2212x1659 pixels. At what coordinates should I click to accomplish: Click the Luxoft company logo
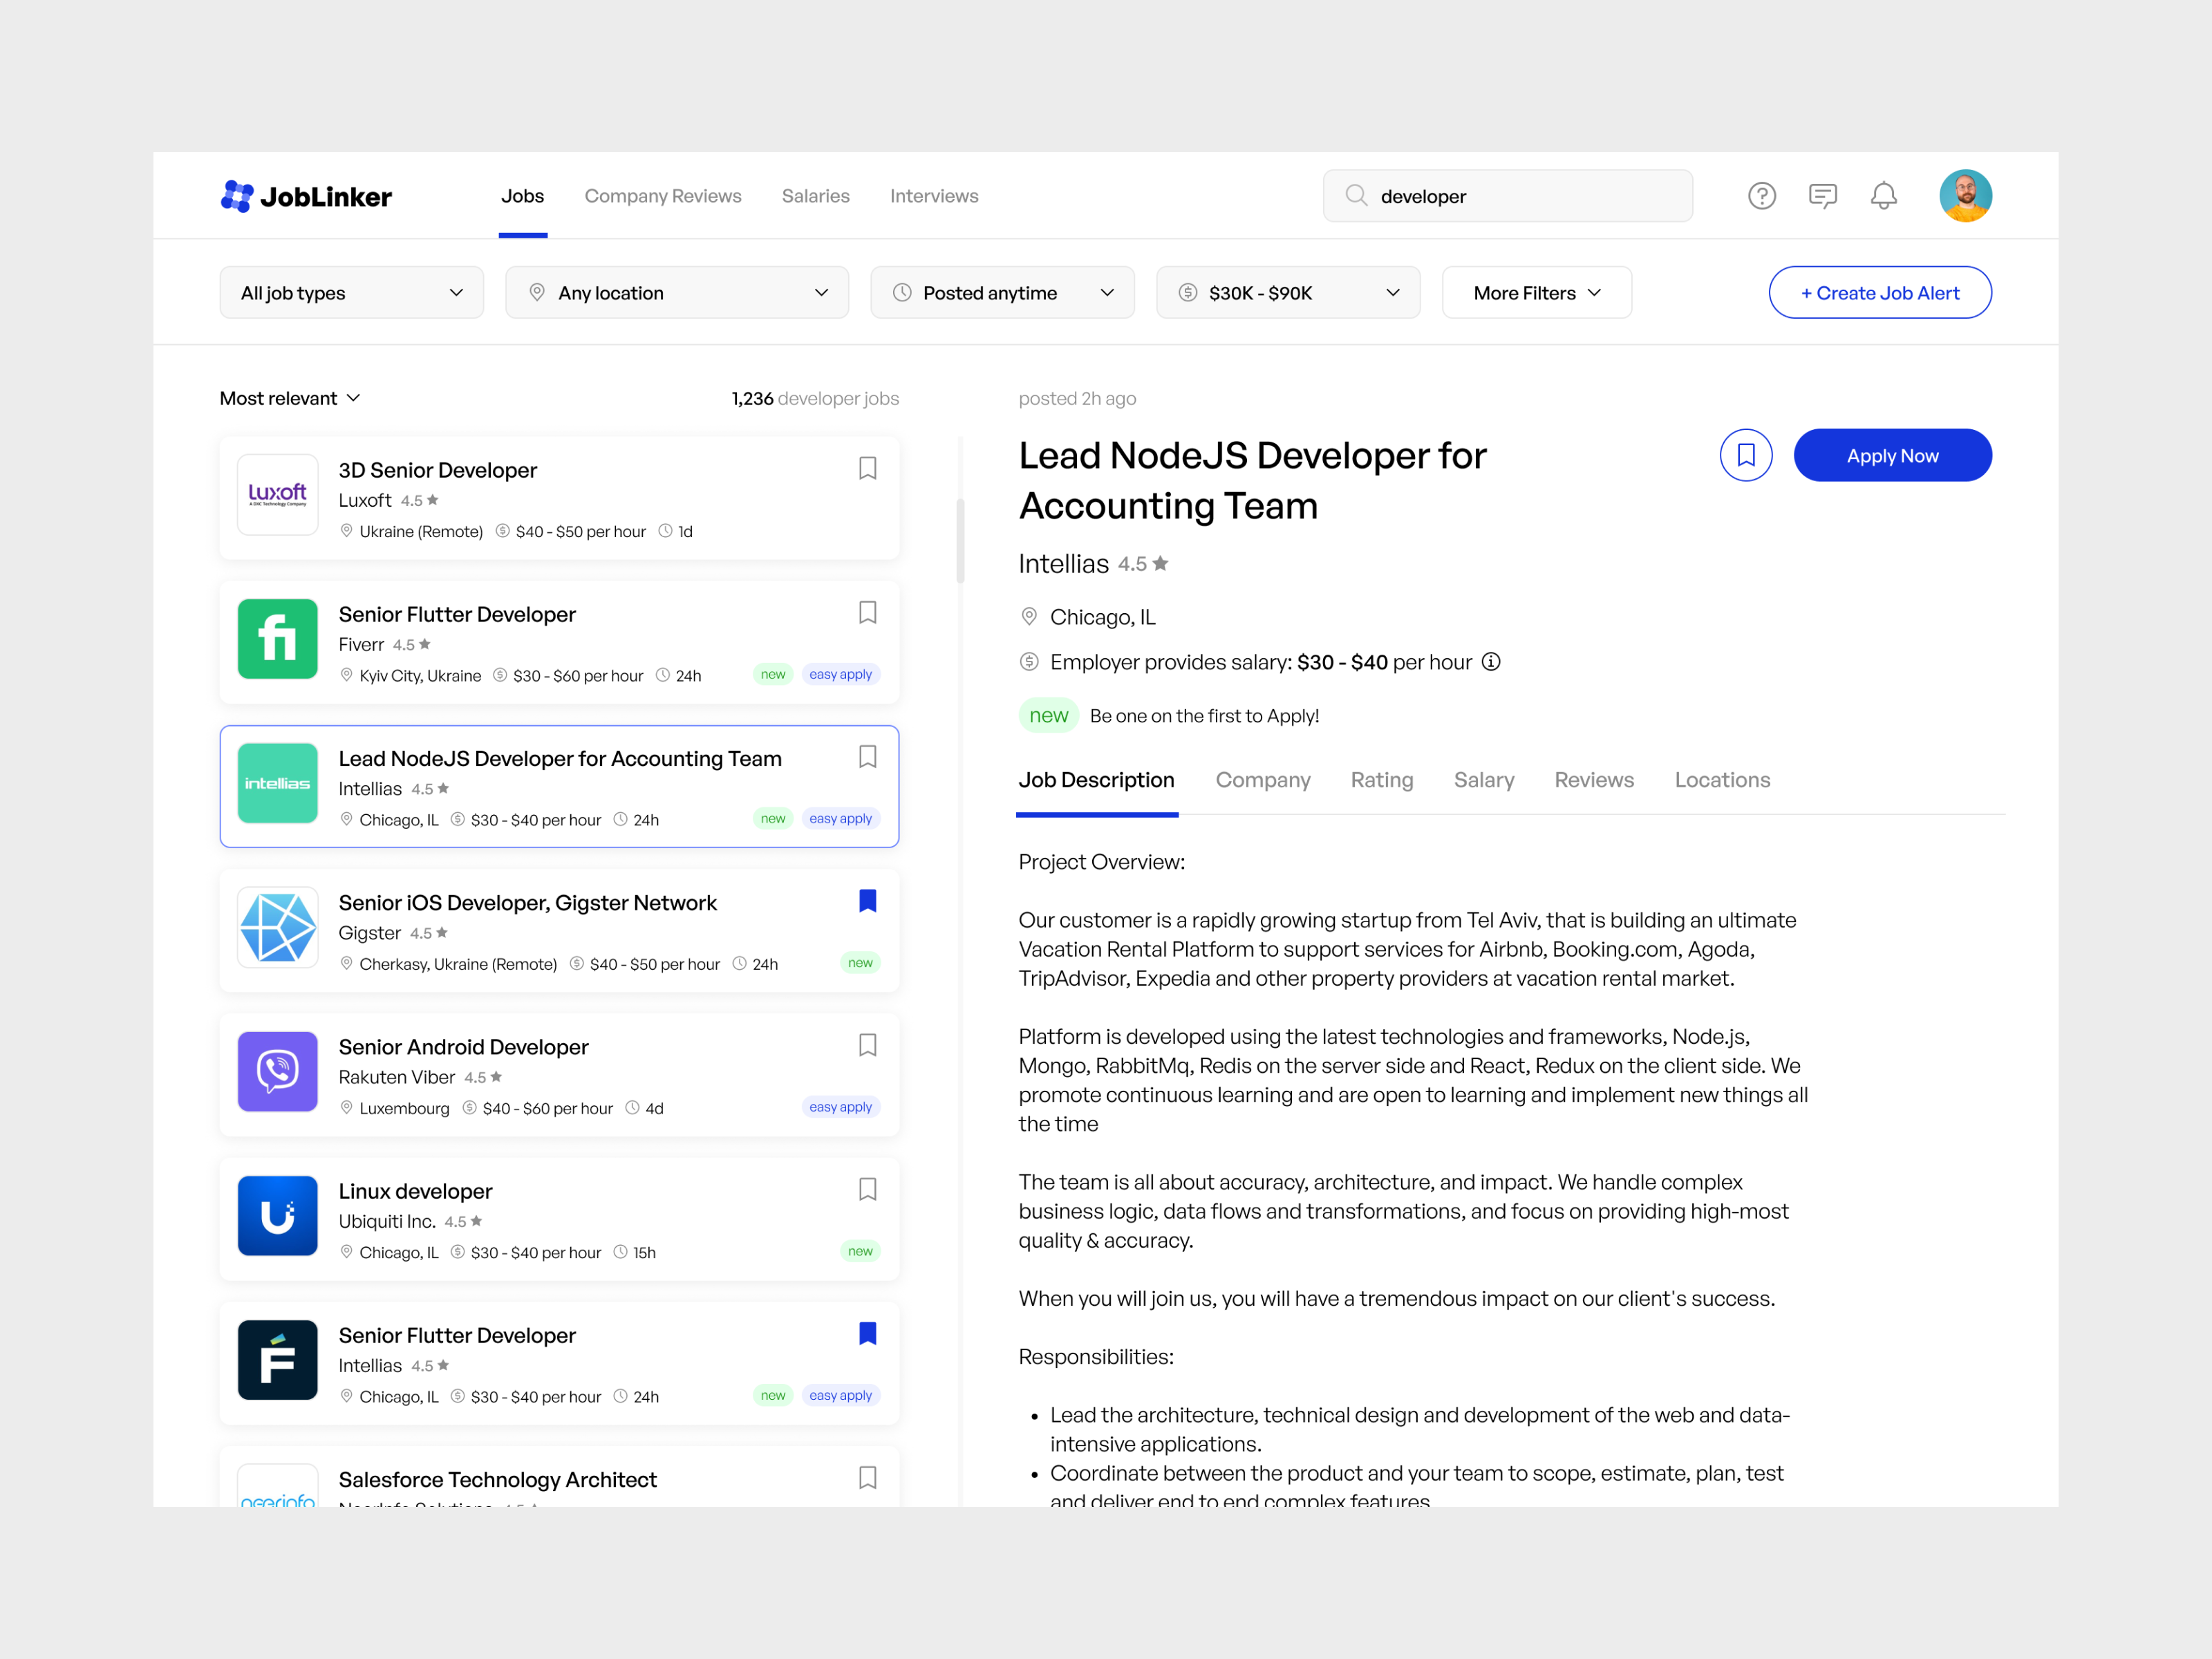pyautogui.click(x=278, y=495)
